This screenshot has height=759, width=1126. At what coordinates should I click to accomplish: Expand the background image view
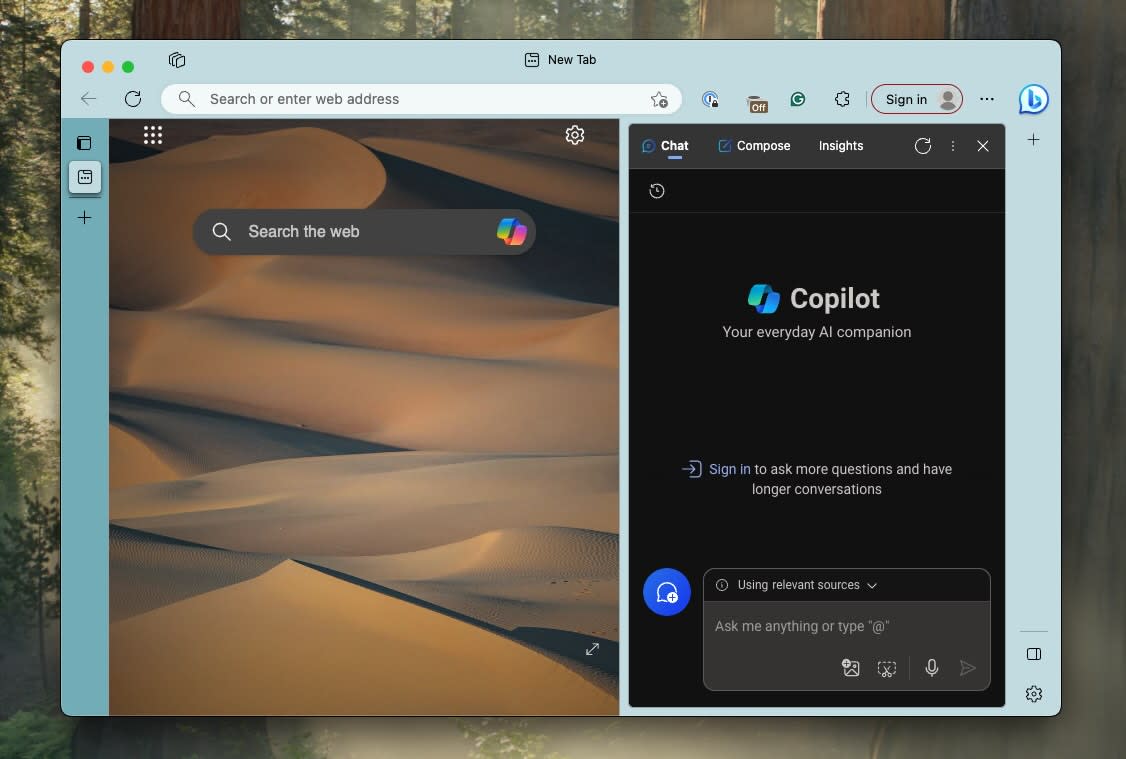pos(592,649)
